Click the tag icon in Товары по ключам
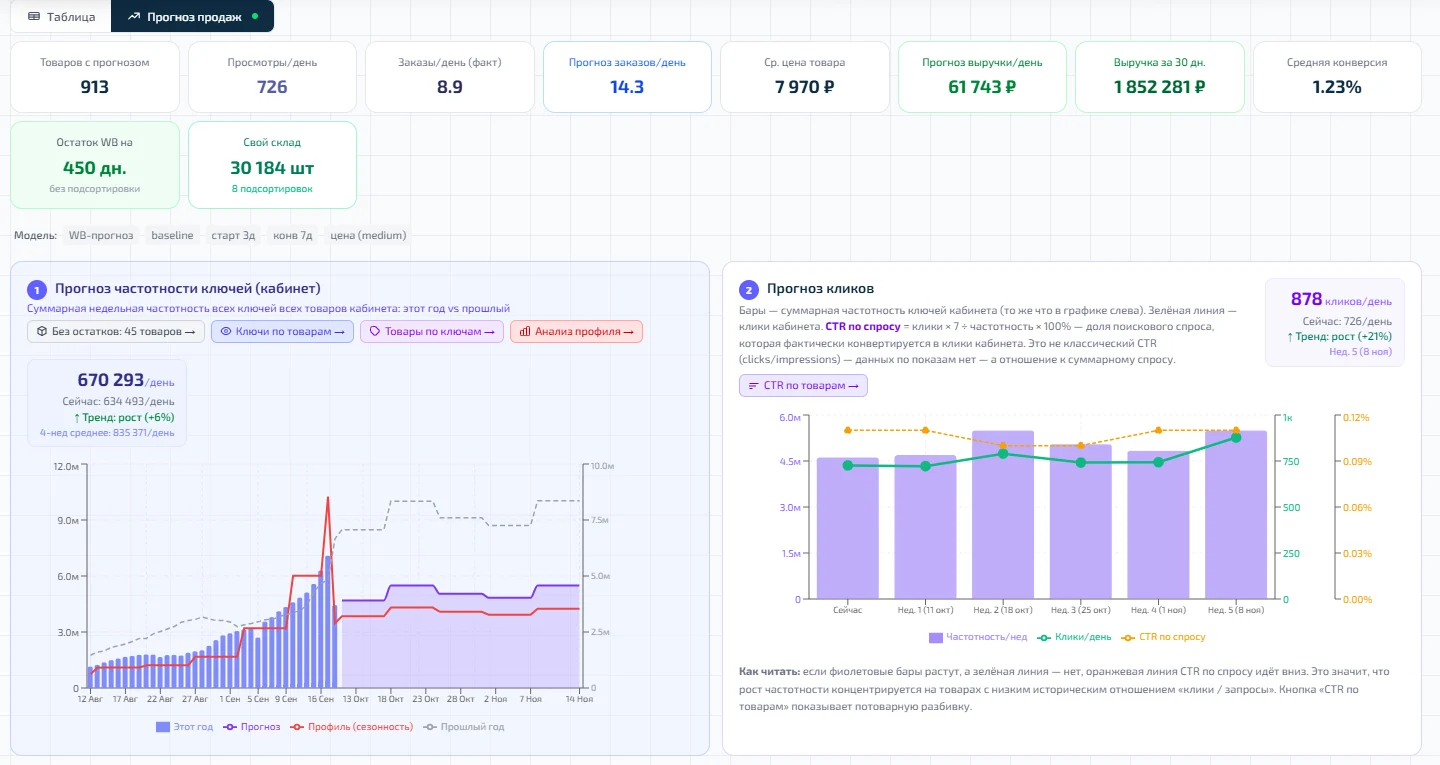This screenshot has height=765, width=1440. (375, 331)
